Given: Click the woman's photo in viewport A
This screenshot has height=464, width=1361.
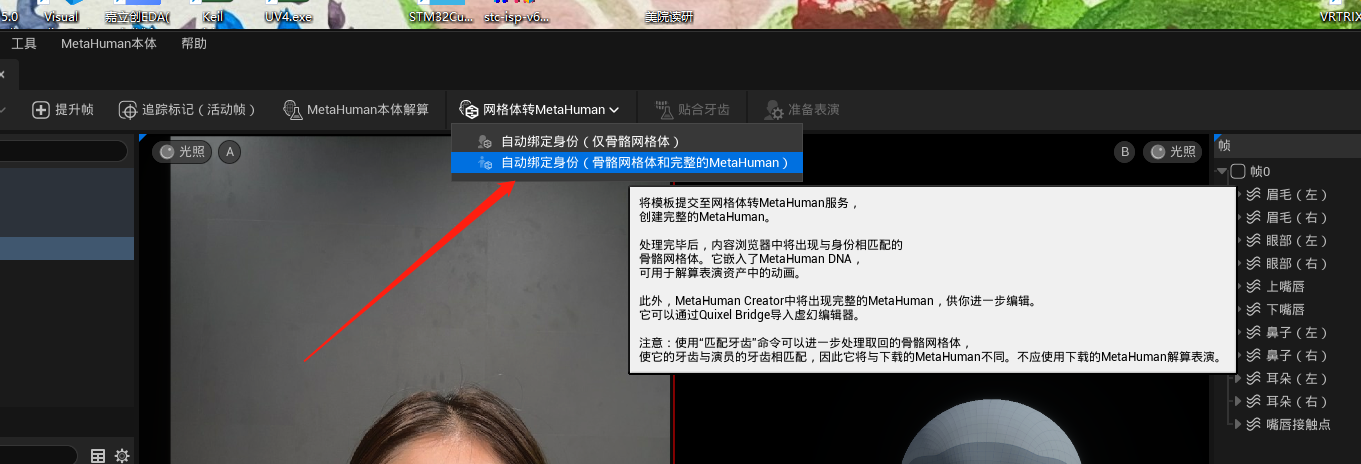Looking at the screenshot, I should [x=420, y=300].
